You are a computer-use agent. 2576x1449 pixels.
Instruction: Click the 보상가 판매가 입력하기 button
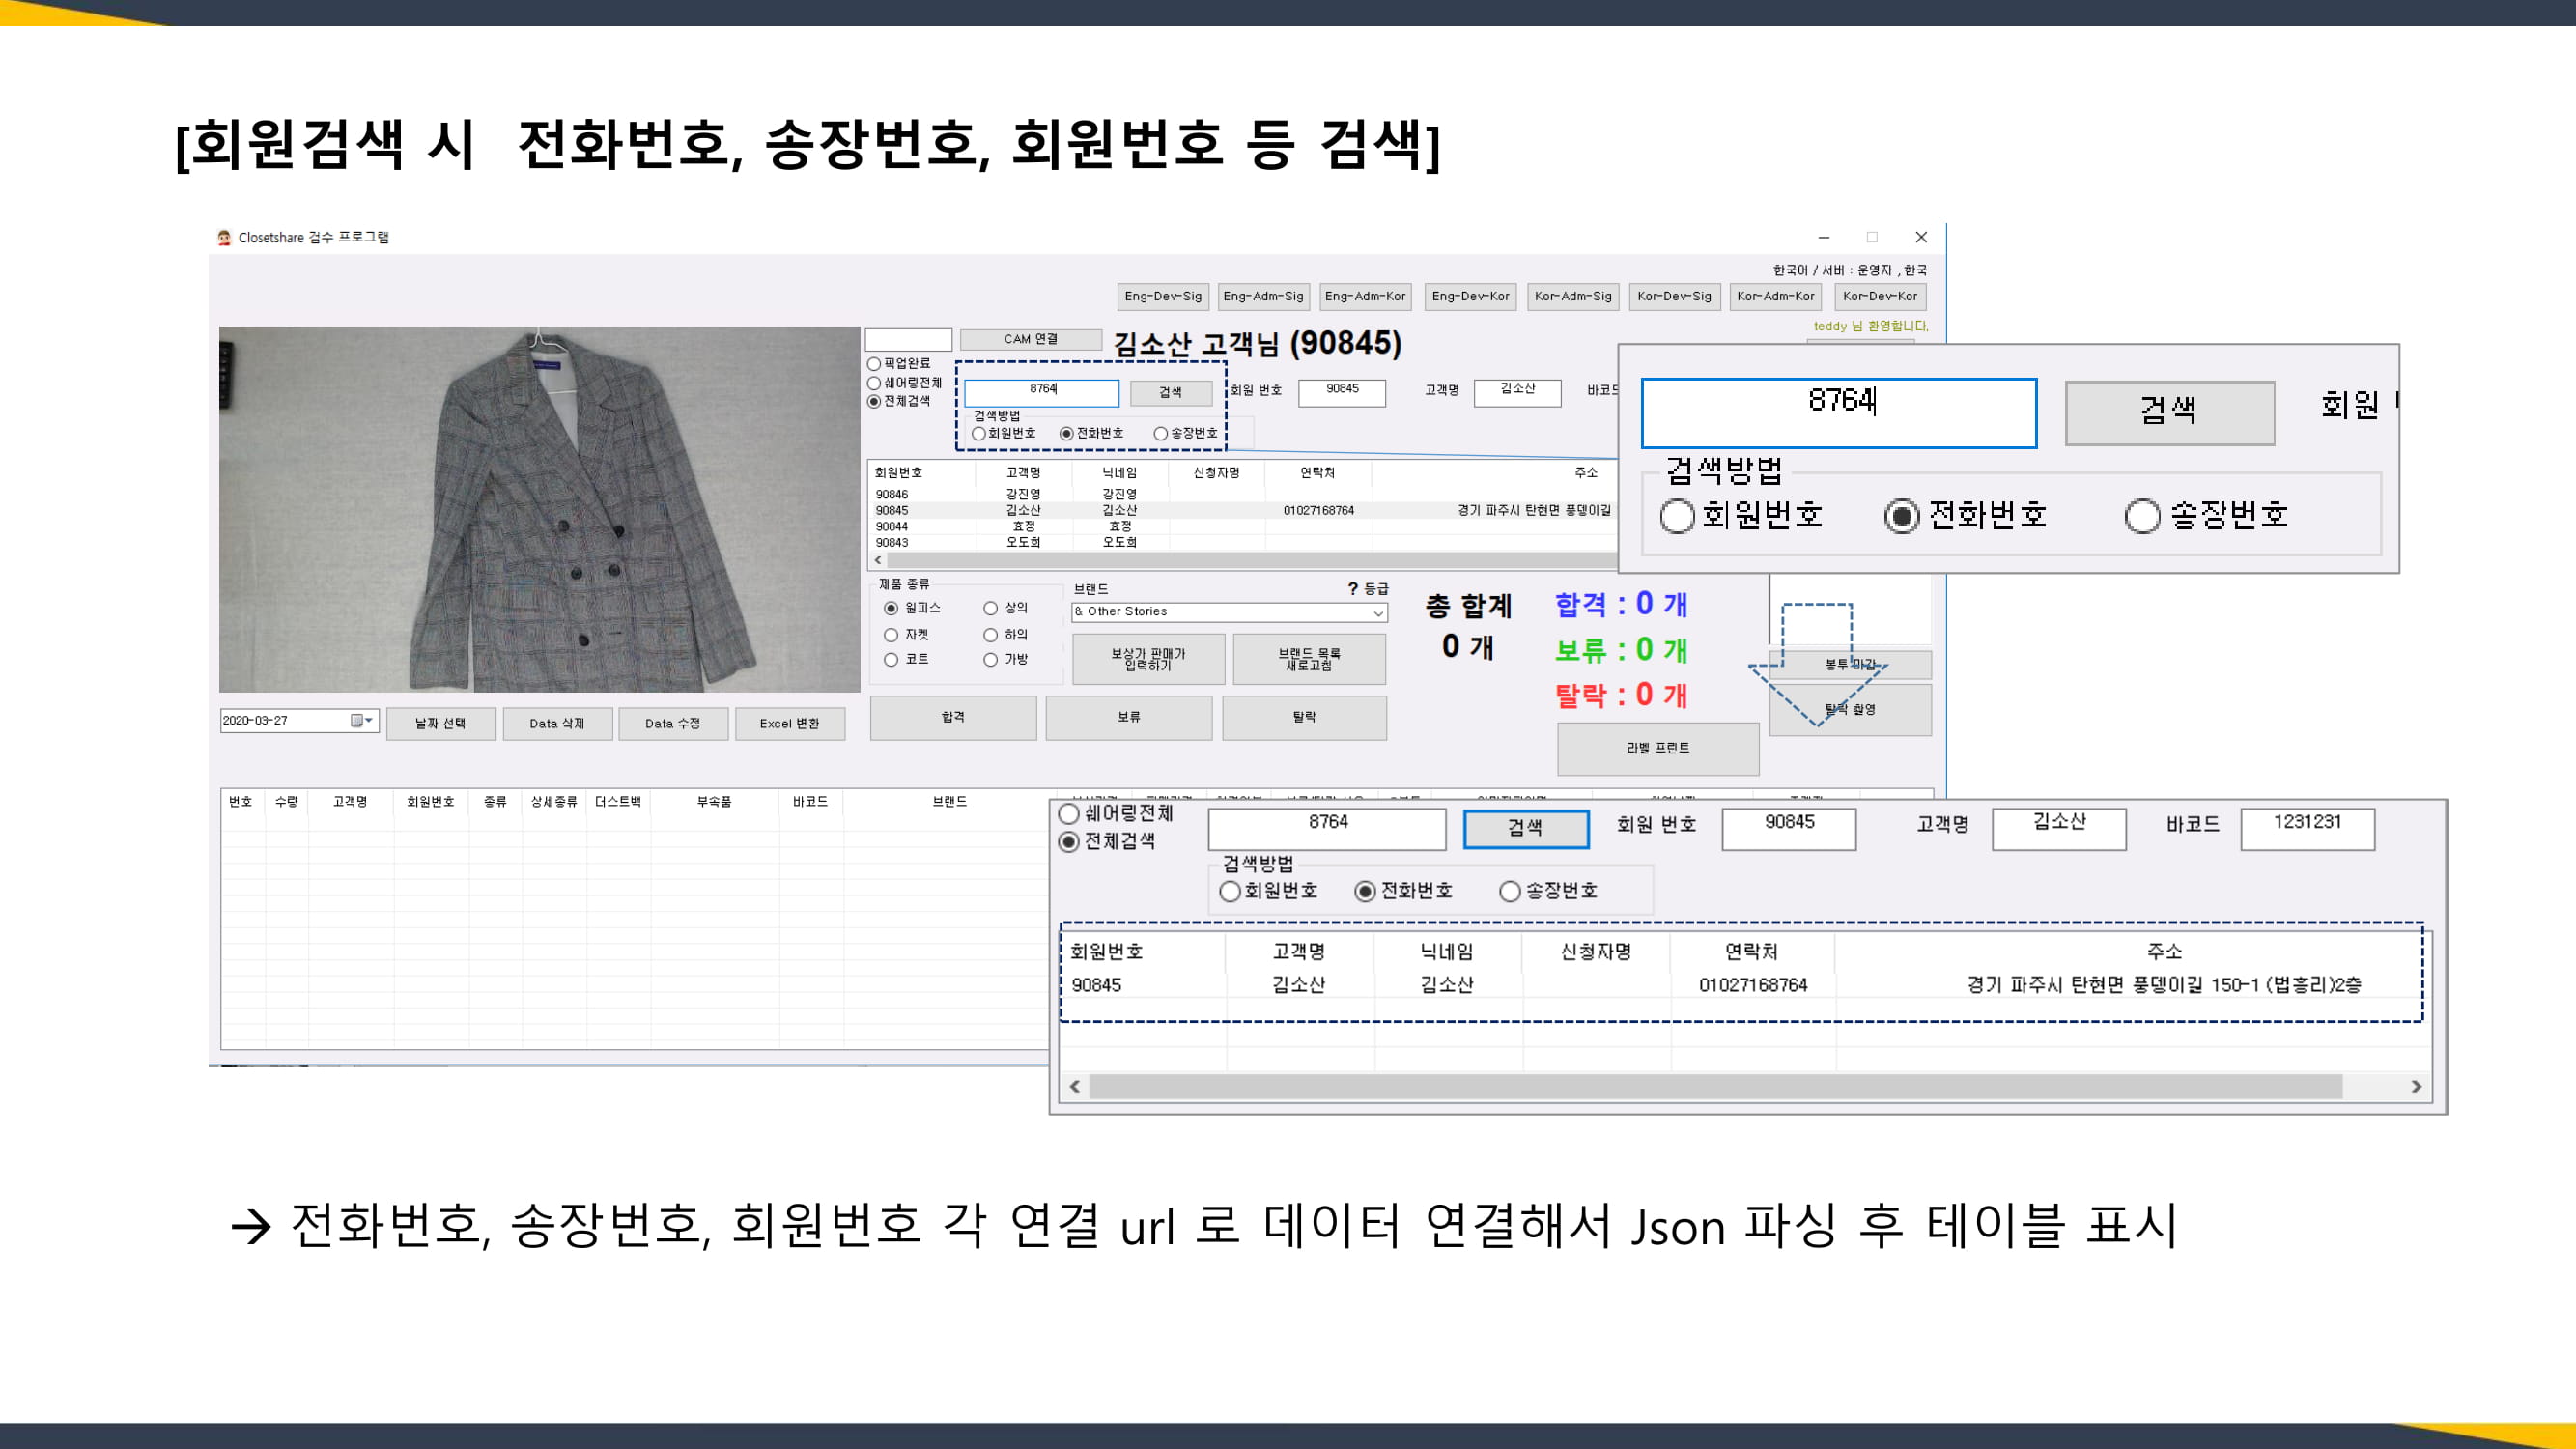1148,659
